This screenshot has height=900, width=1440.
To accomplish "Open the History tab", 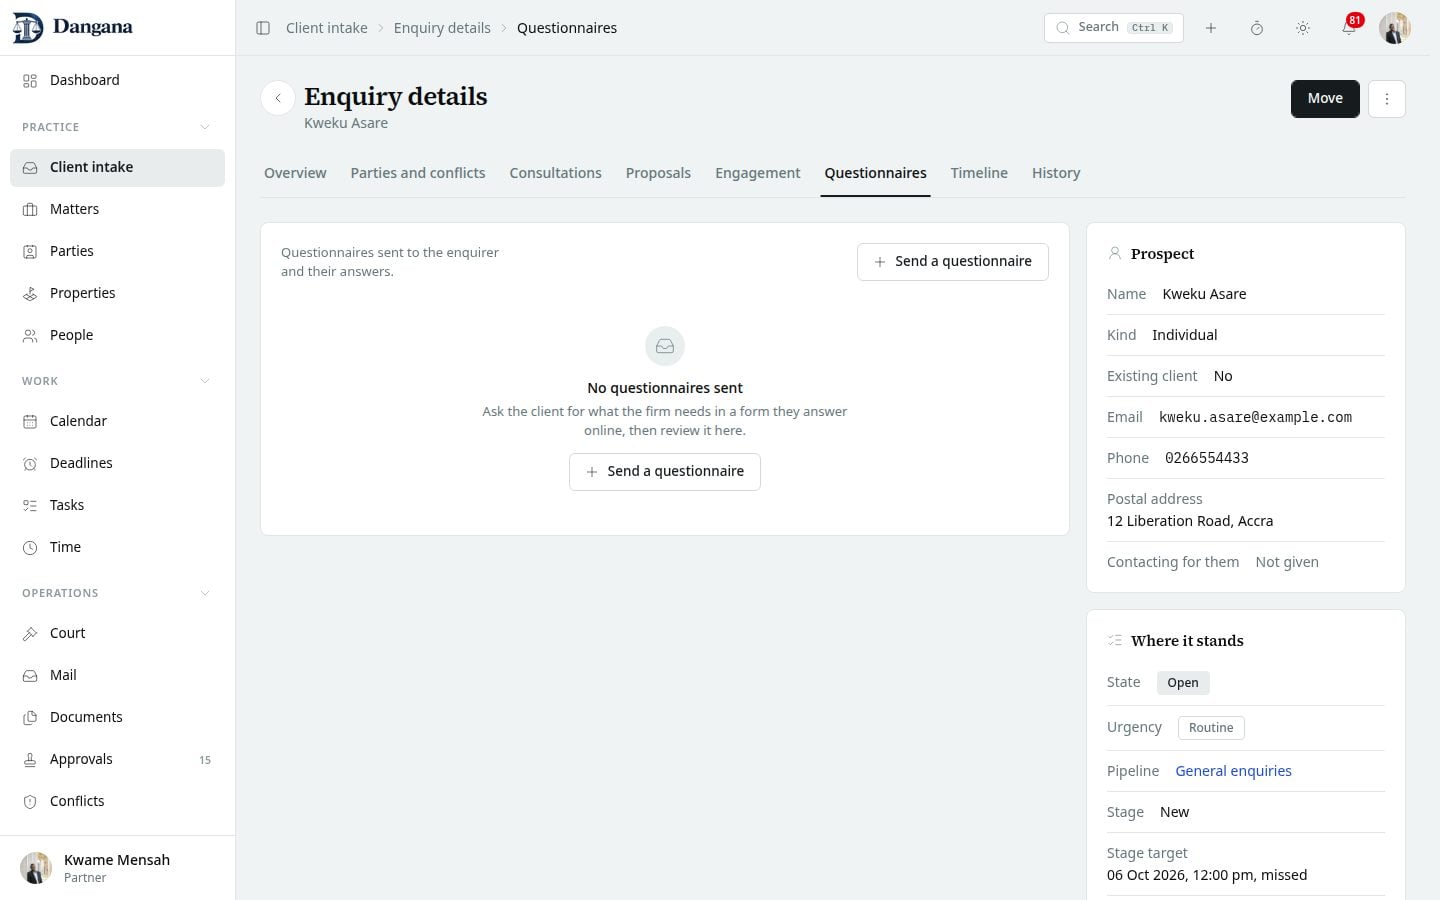I will coord(1056,173).
